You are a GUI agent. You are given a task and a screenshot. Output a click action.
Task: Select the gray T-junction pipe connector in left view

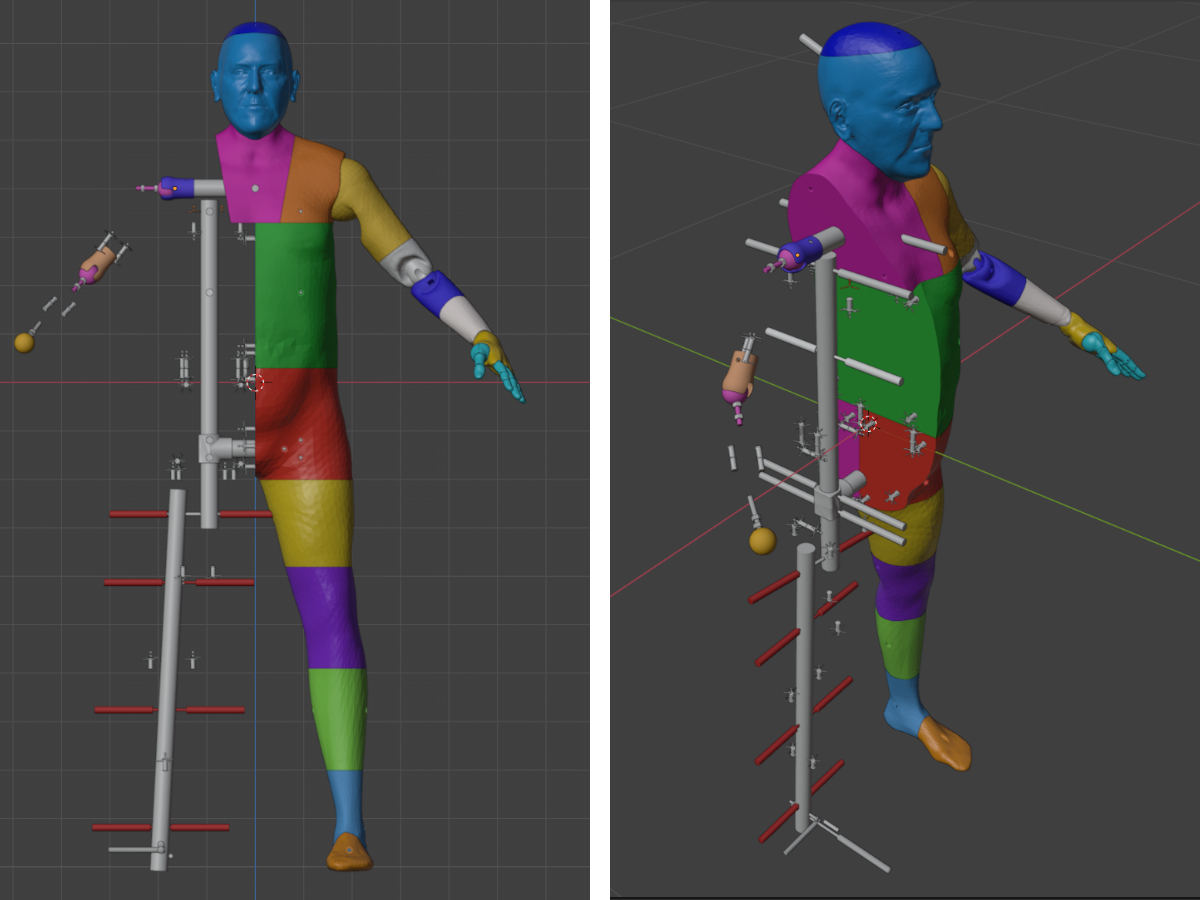pos(211,447)
